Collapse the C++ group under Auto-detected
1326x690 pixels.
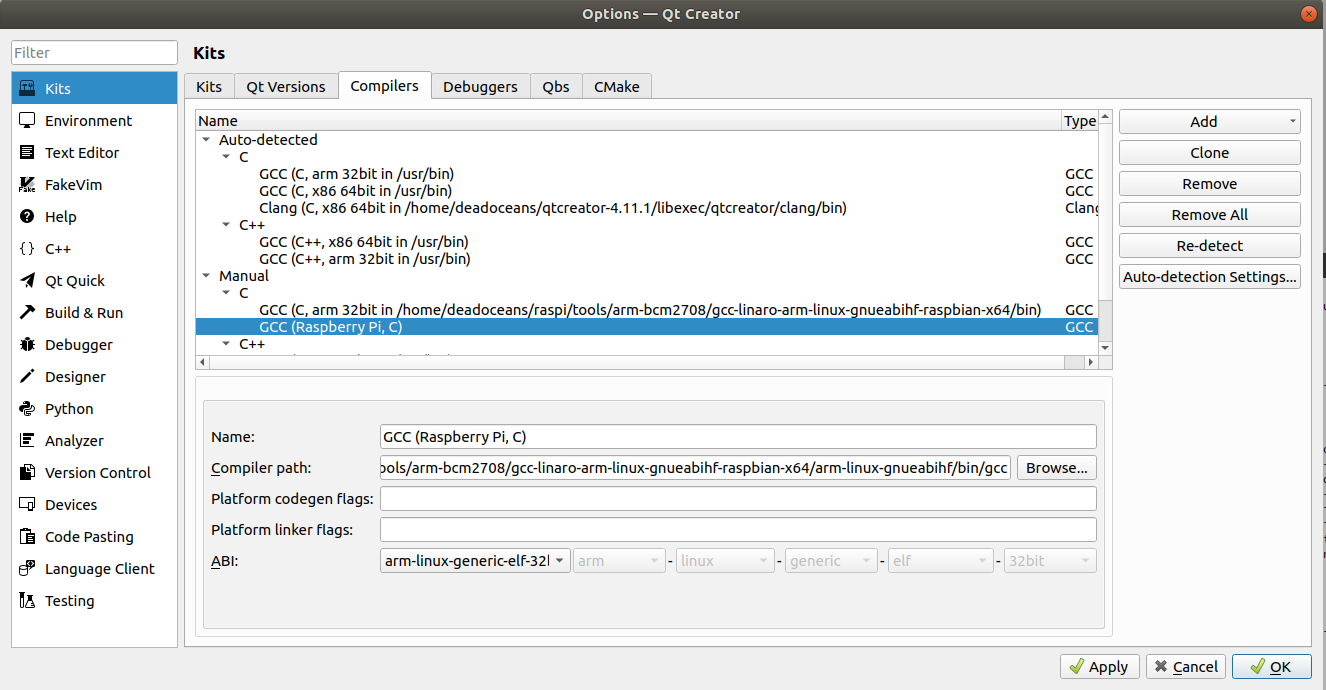point(227,225)
